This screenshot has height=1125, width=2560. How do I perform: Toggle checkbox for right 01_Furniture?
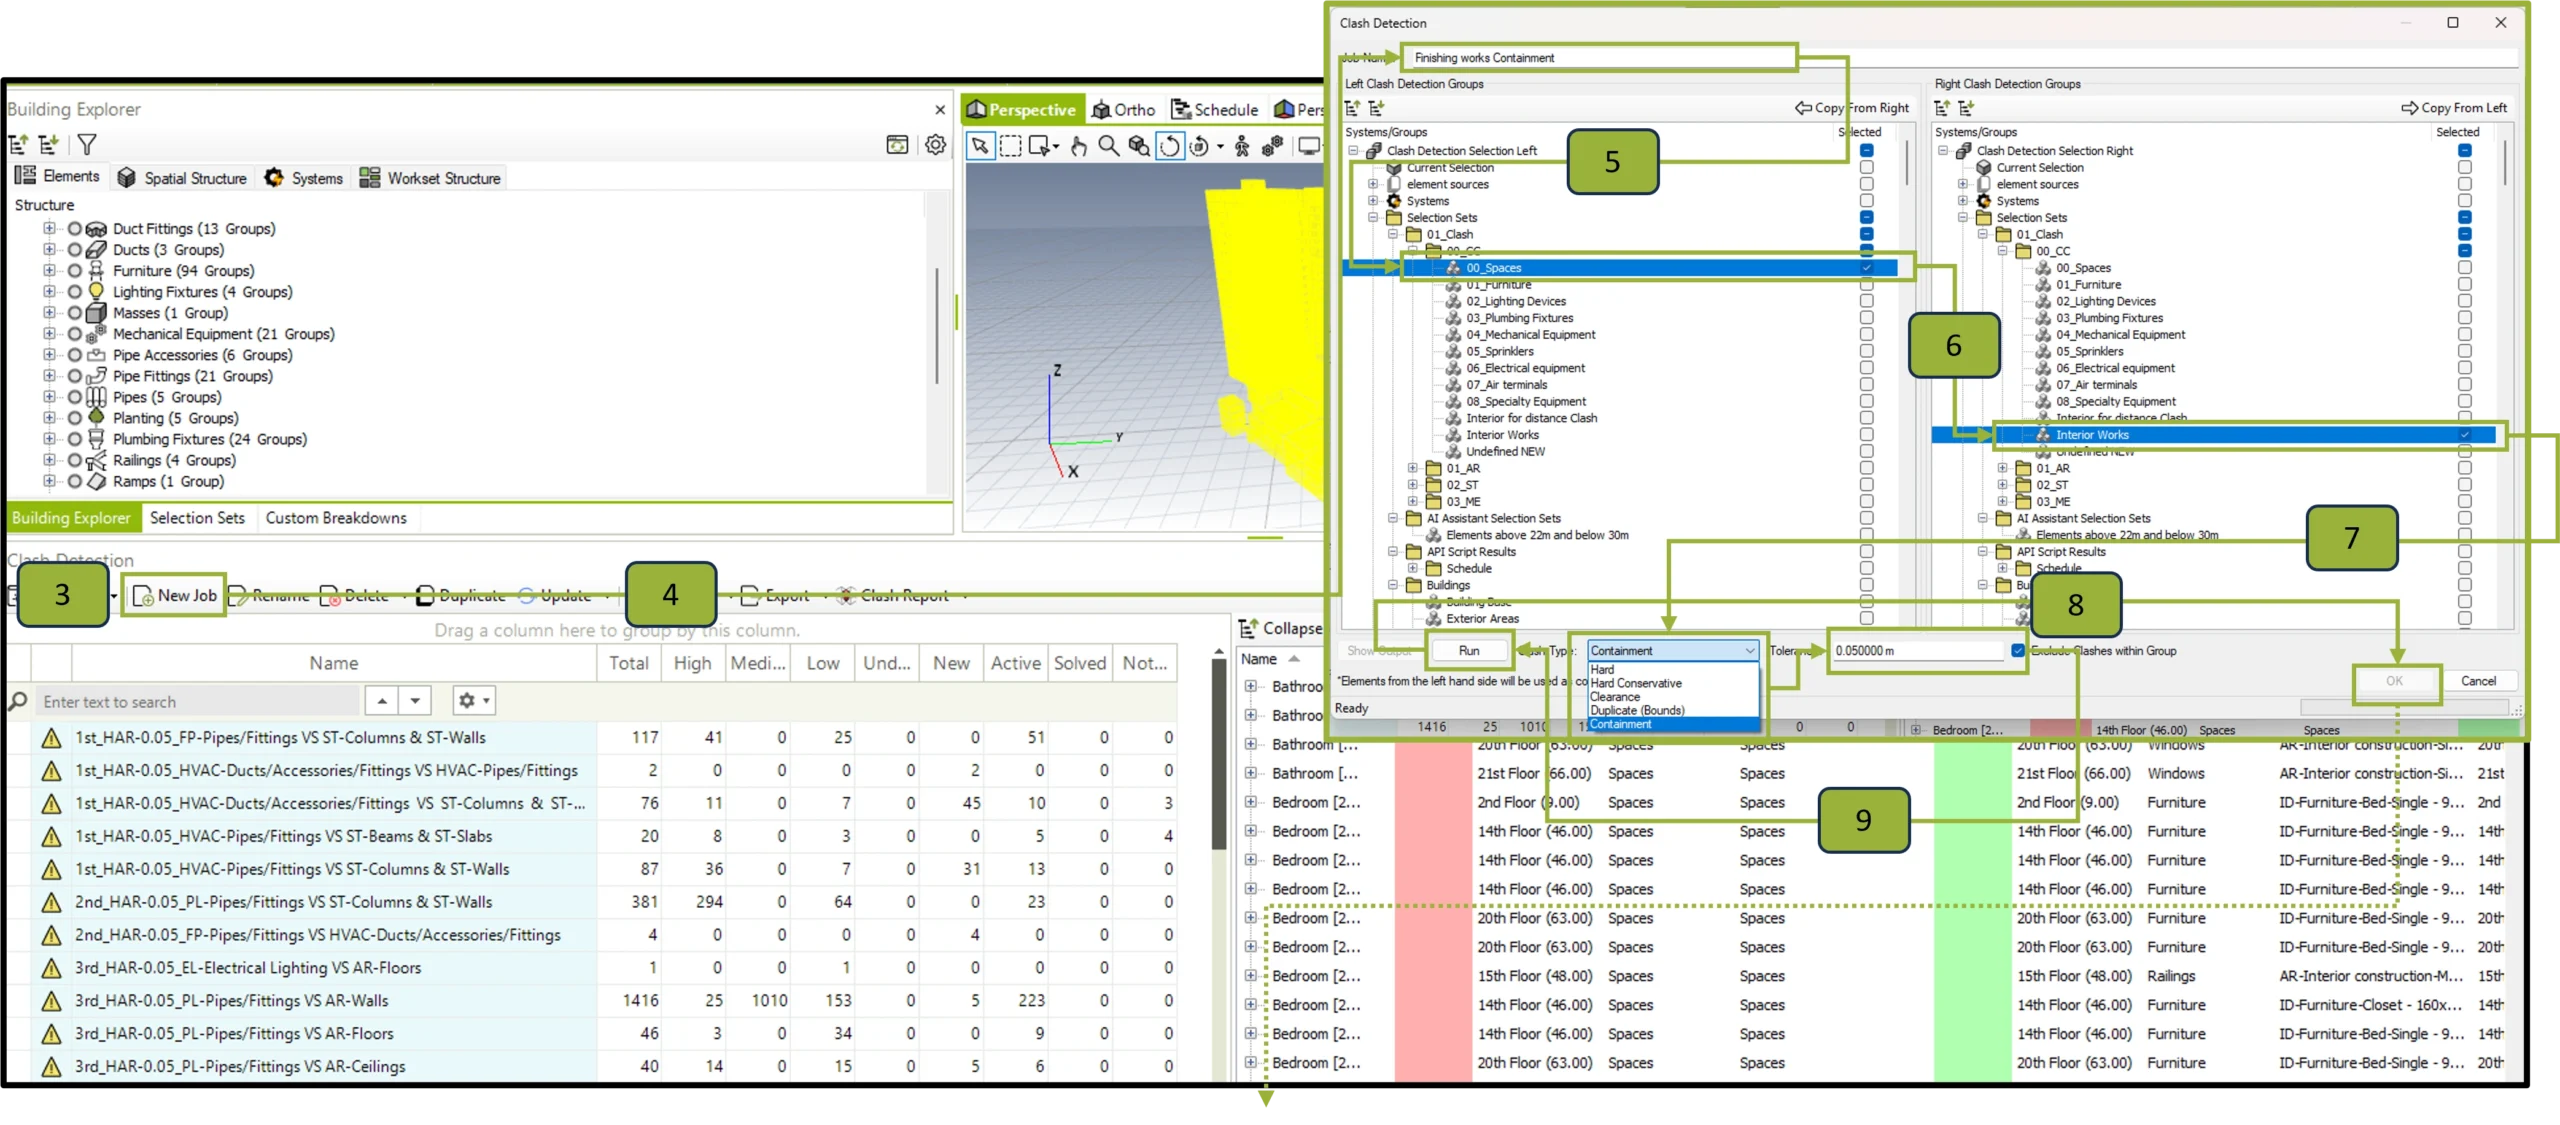(2465, 285)
